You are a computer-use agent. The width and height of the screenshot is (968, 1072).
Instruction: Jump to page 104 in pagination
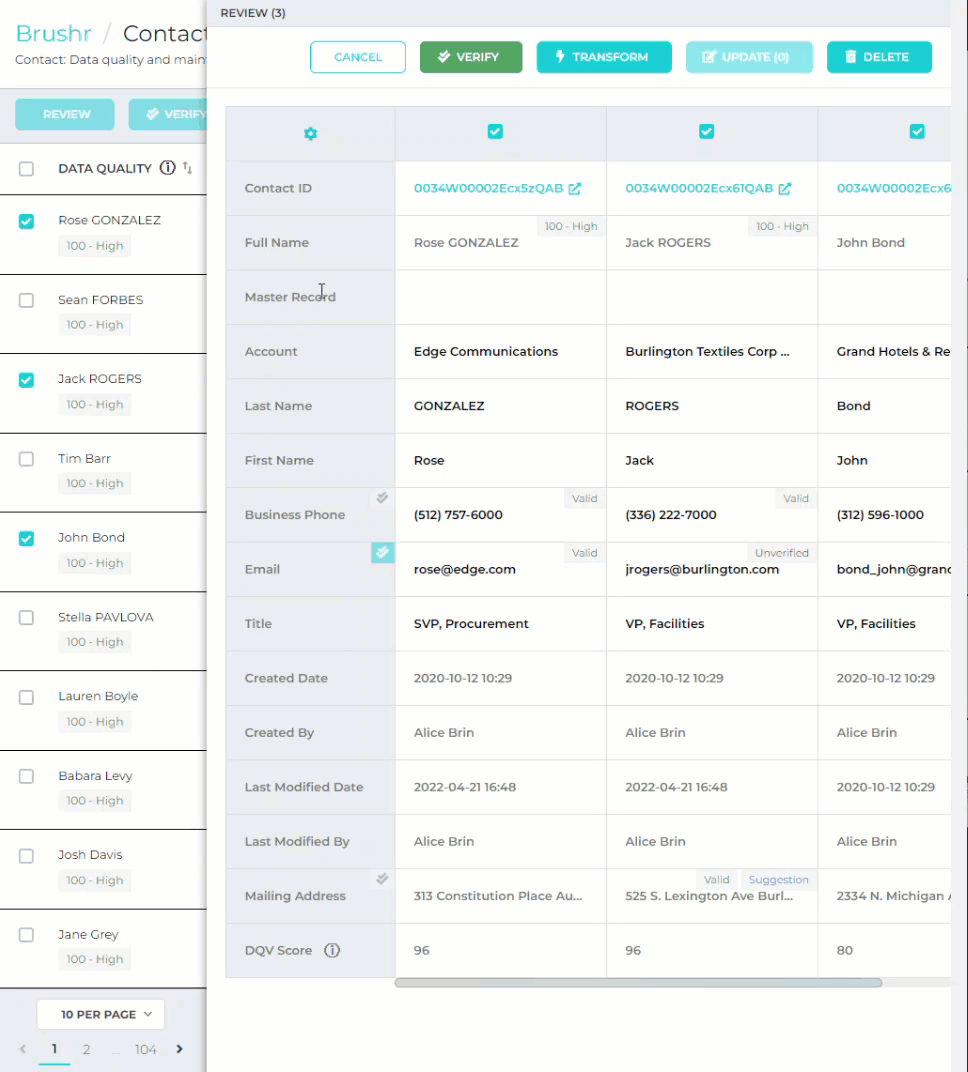tap(146, 1049)
